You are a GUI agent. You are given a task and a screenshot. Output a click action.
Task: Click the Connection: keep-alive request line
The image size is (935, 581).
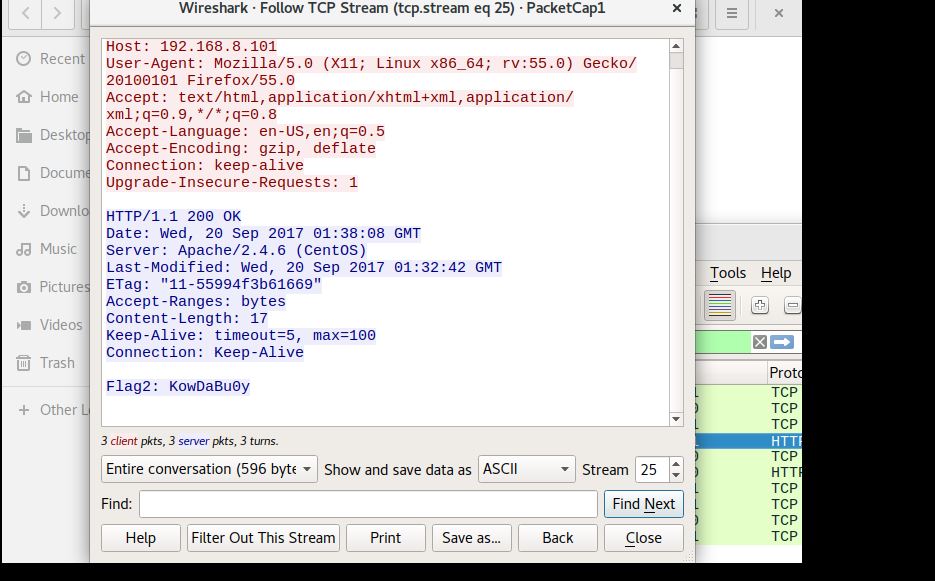click(x=205, y=165)
